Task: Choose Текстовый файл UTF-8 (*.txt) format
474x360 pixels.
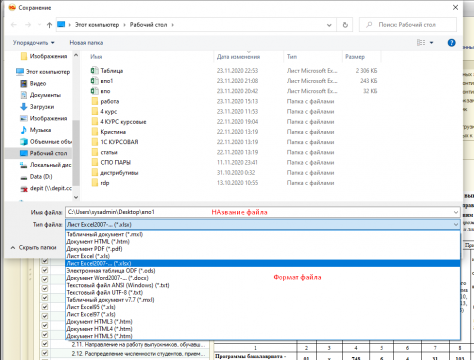Action: [x=263, y=292]
